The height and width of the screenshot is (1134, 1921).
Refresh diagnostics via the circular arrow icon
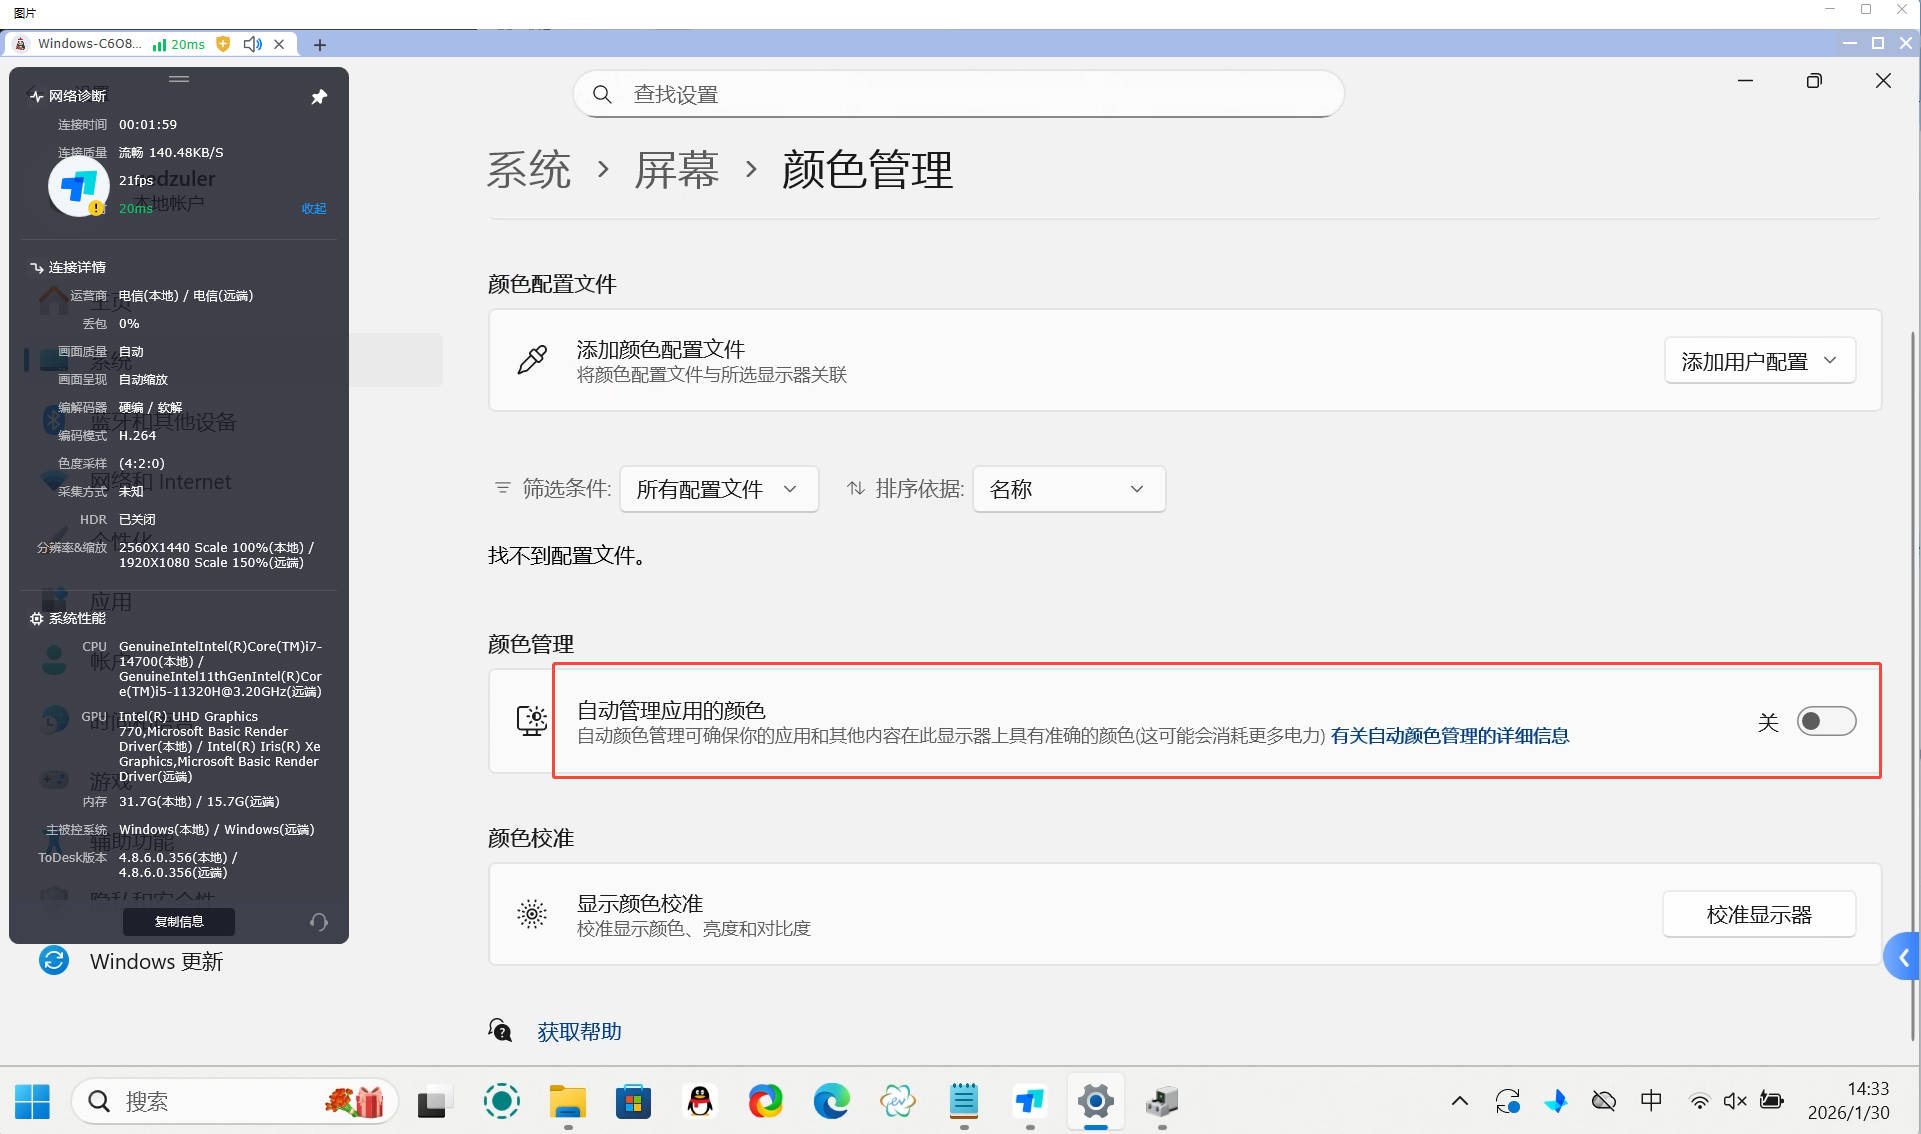click(x=318, y=921)
